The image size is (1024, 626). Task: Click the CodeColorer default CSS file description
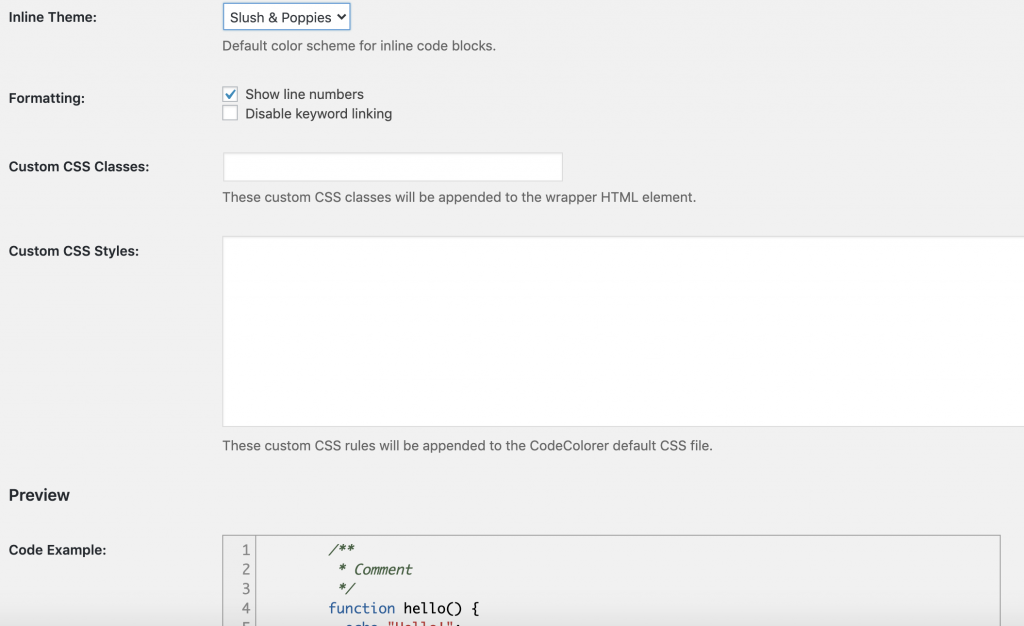pos(467,446)
